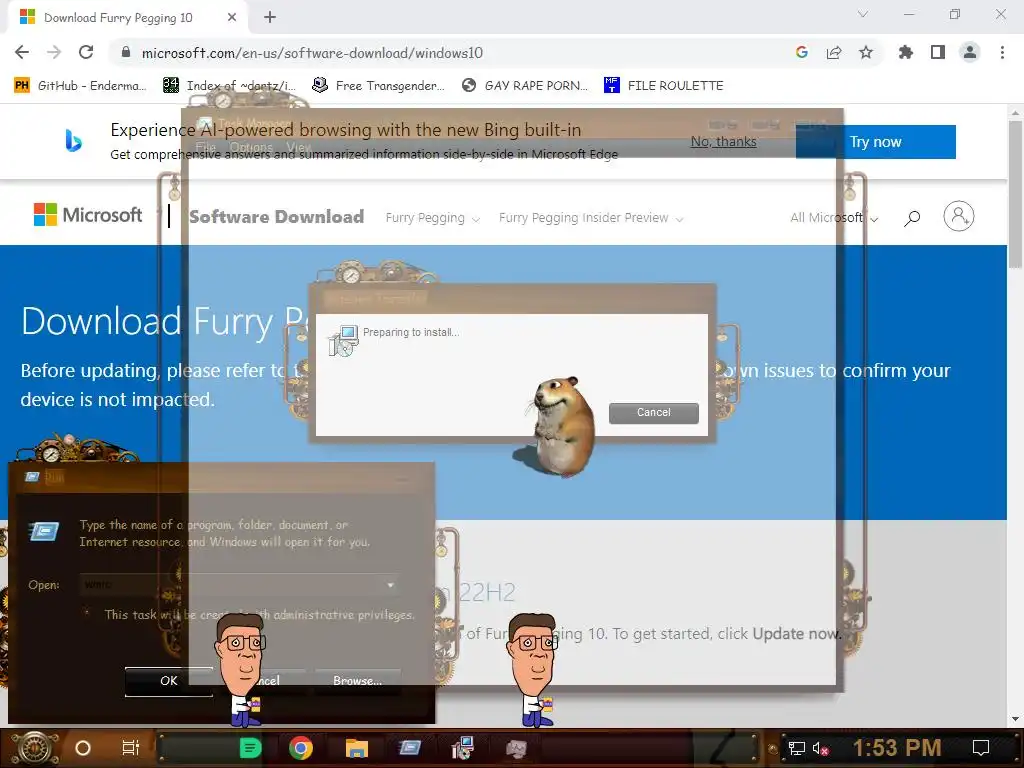The image size is (1024, 768).
Task: Click the network tray icon
Action: [796, 748]
